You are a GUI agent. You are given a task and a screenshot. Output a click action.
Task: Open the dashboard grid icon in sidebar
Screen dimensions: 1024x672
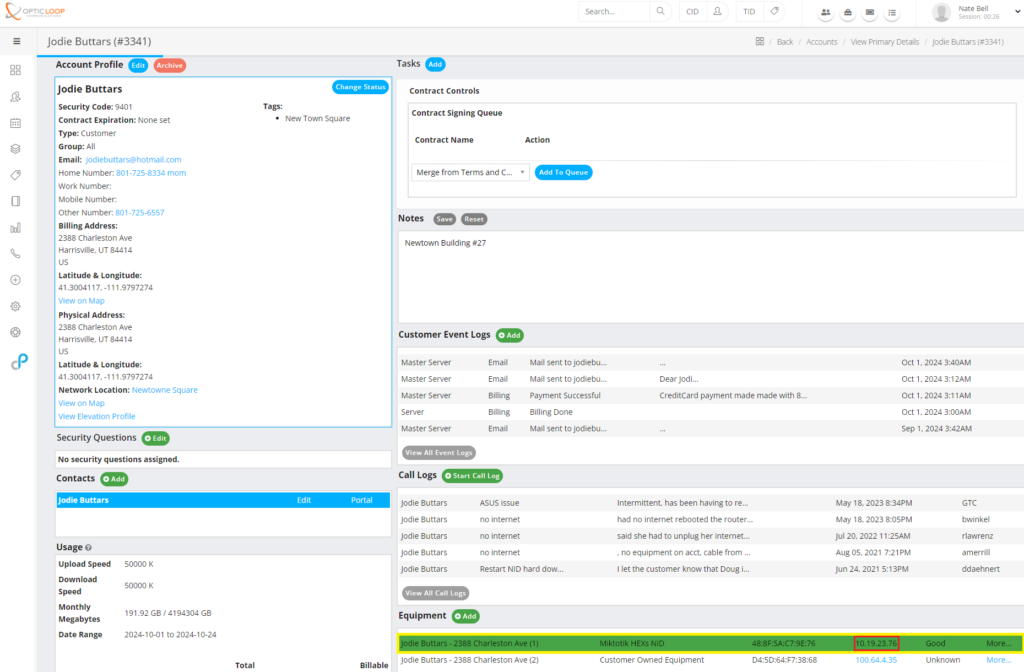coord(15,71)
